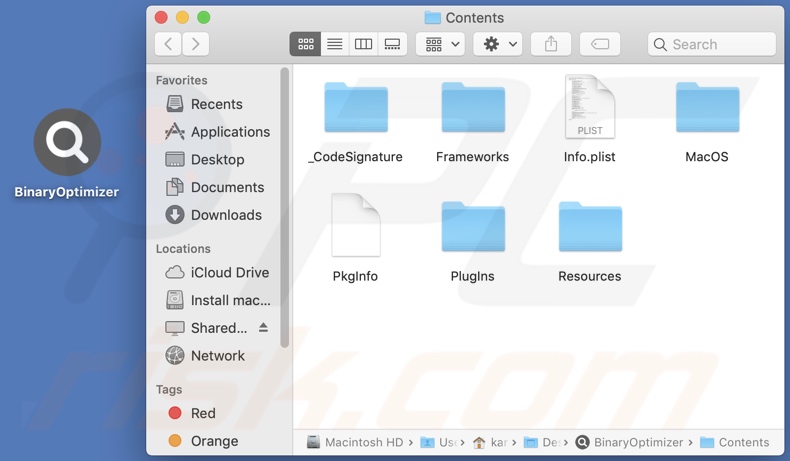The height and width of the screenshot is (461, 790).
Task: Open the _CodeSignature folder
Action: (x=355, y=108)
